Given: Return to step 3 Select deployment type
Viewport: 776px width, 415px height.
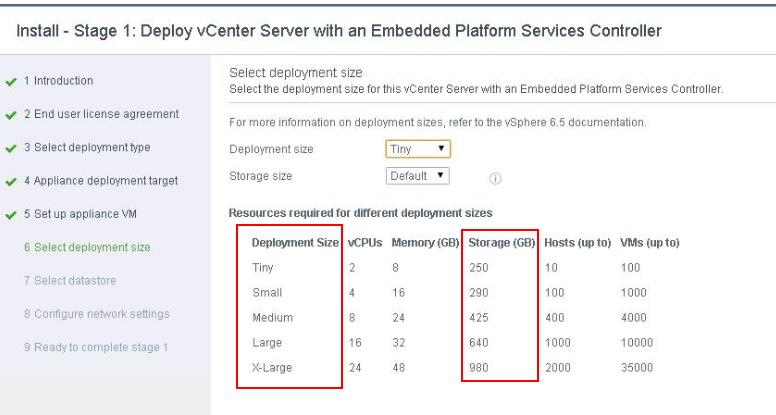Looking at the screenshot, I should pyautogui.click(x=87, y=147).
